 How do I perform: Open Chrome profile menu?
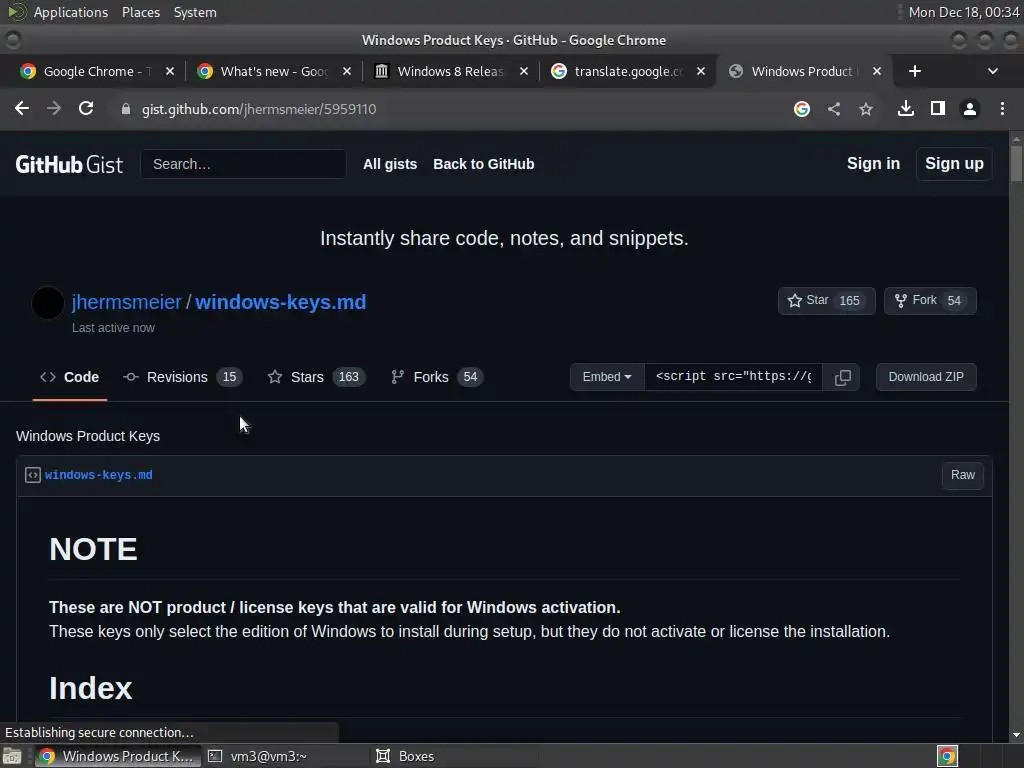(x=970, y=109)
